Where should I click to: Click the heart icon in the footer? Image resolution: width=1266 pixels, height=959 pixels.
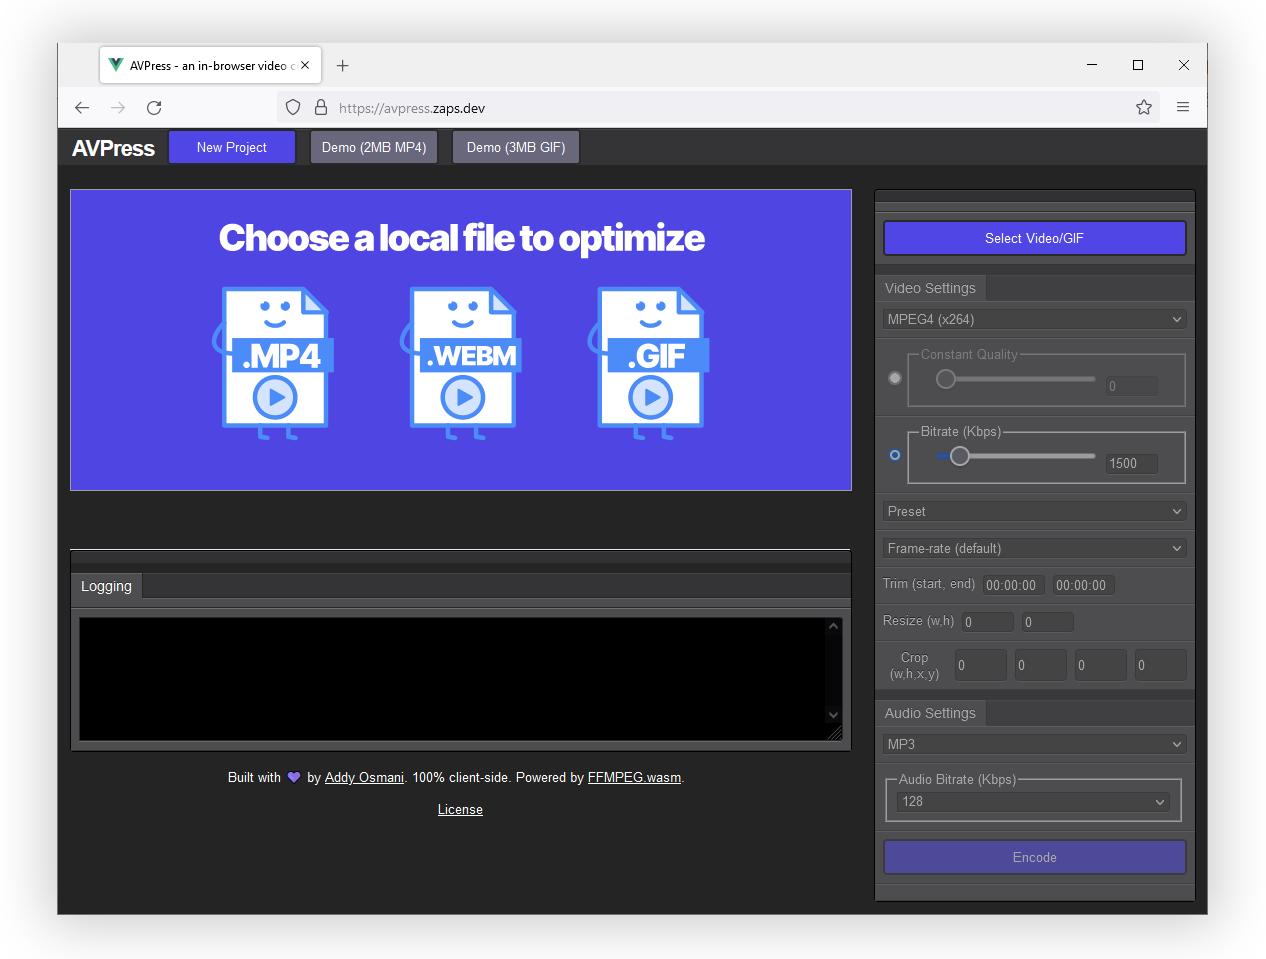293,777
